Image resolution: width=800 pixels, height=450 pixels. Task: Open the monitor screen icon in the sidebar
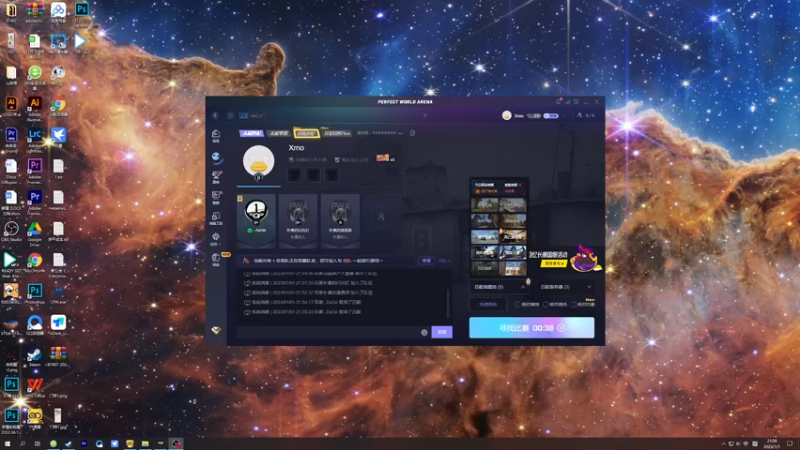point(216,197)
